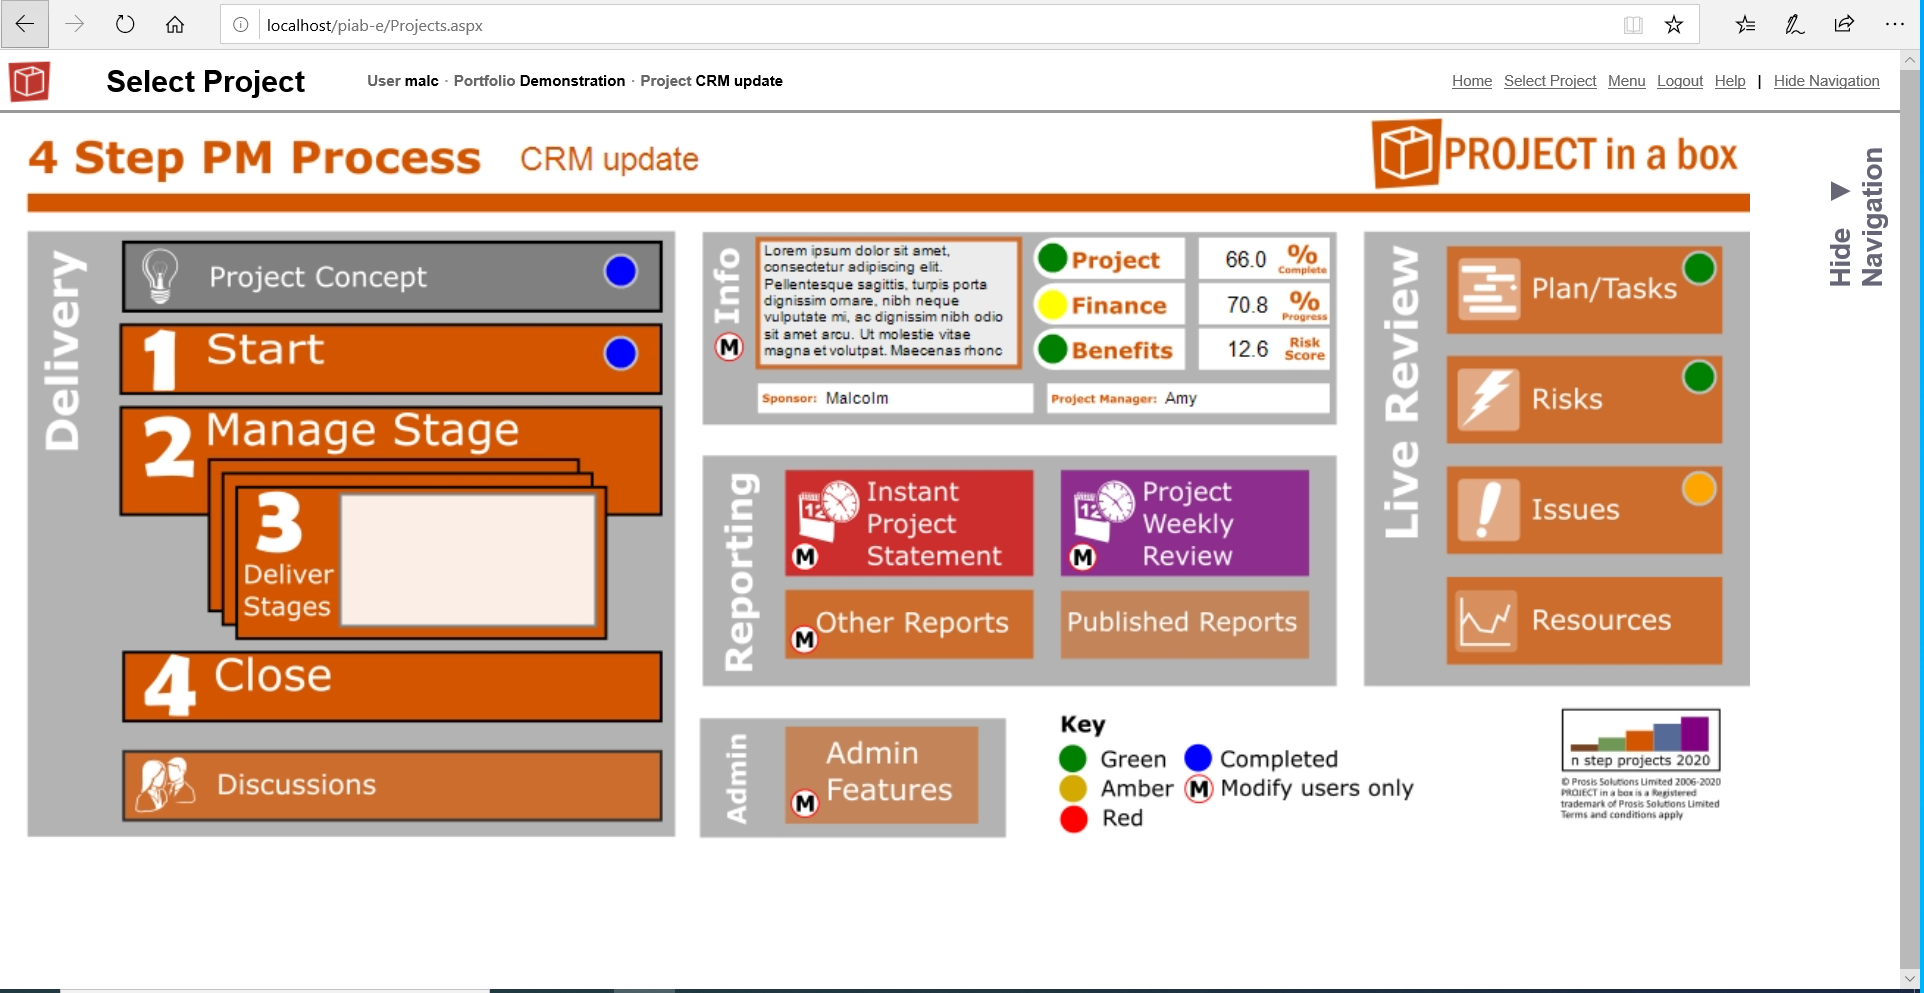Open Published Reports
Viewport: 1924px width, 993px height.
point(1183,623)
